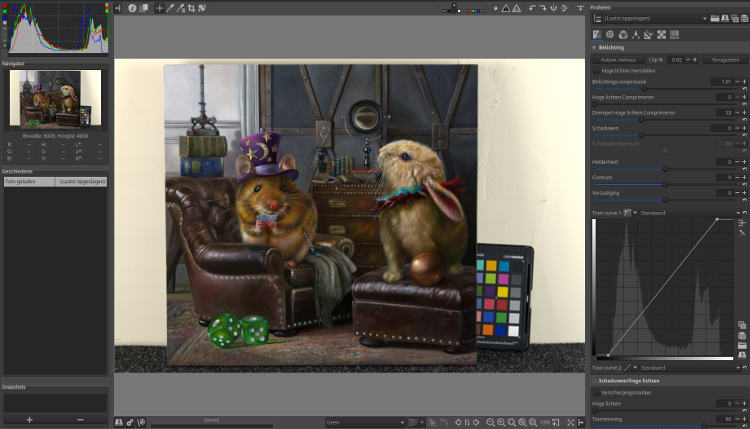Rotate image right
The width and height of the screenshot is (750, 429).
543,9
